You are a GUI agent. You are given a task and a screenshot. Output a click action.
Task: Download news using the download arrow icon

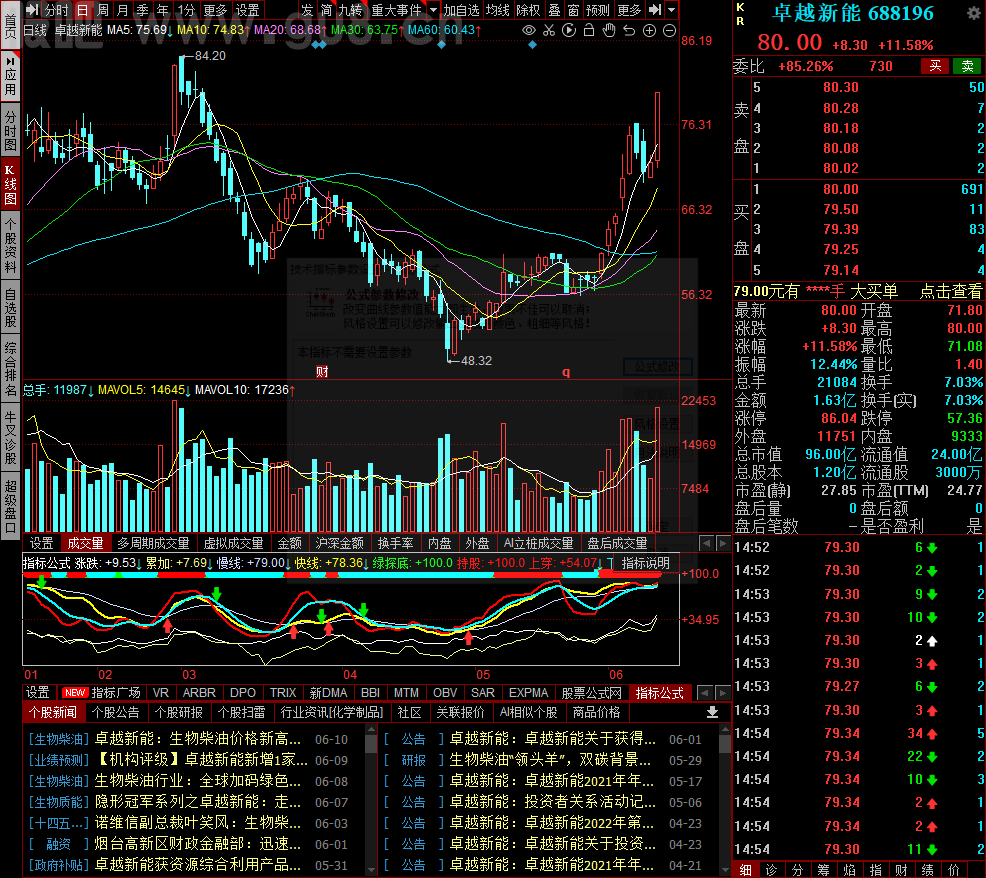(x=712, y=712)
